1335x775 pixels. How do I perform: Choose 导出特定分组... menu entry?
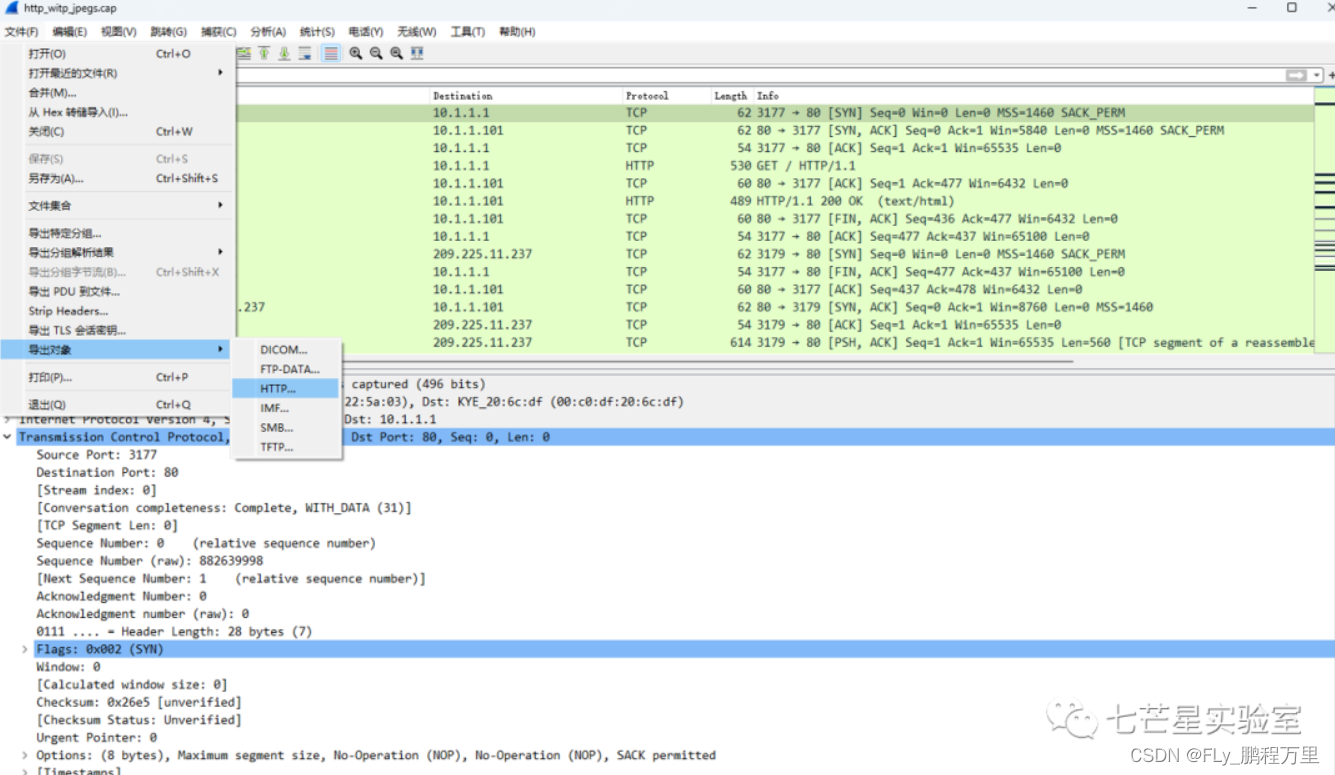[x=115, y=233]
